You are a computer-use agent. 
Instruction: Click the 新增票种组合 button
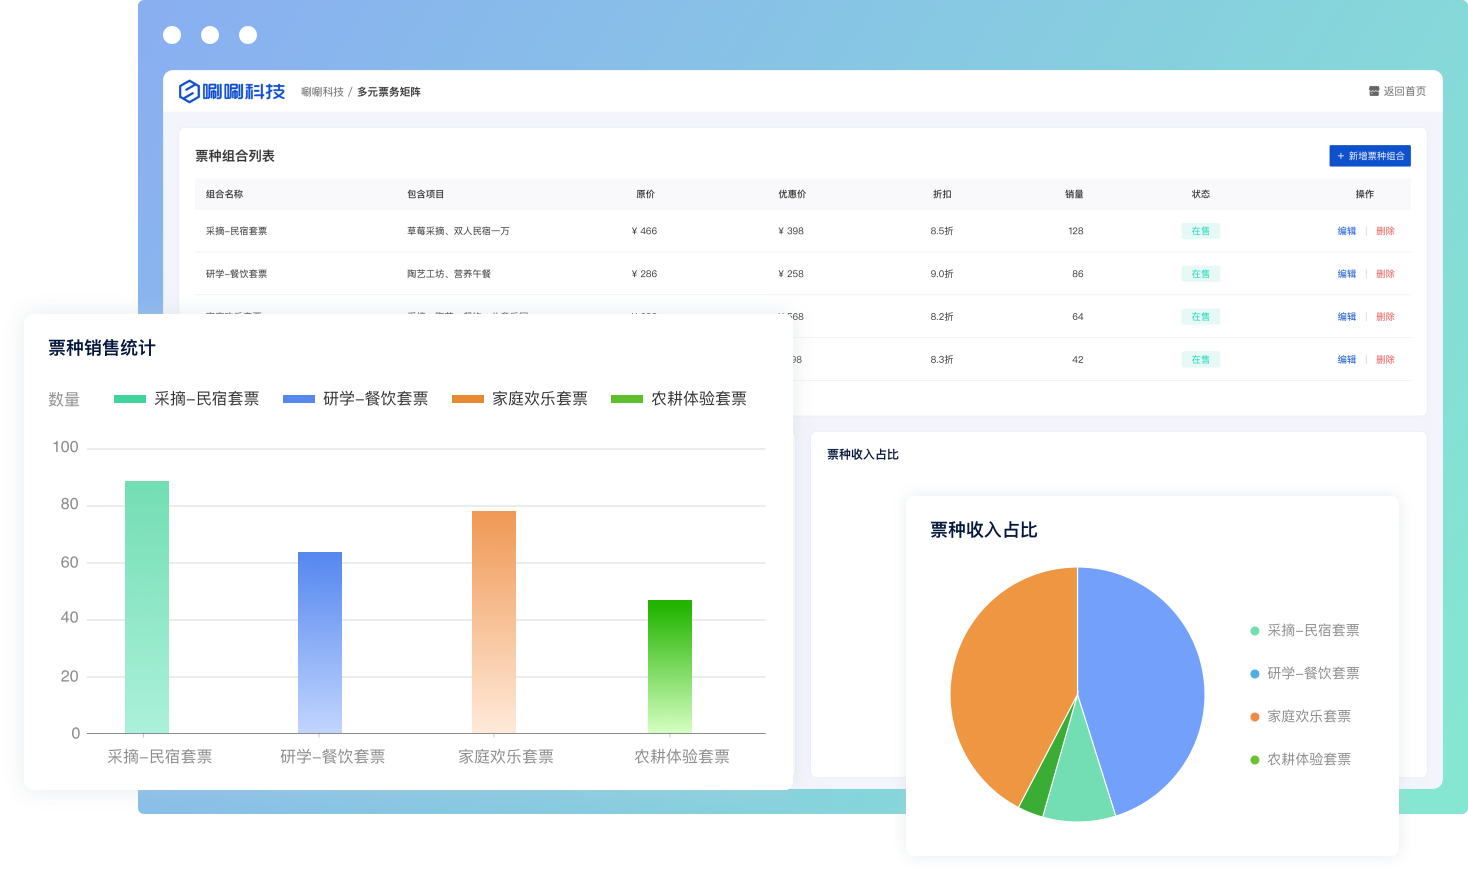(x=1369, y=156)
